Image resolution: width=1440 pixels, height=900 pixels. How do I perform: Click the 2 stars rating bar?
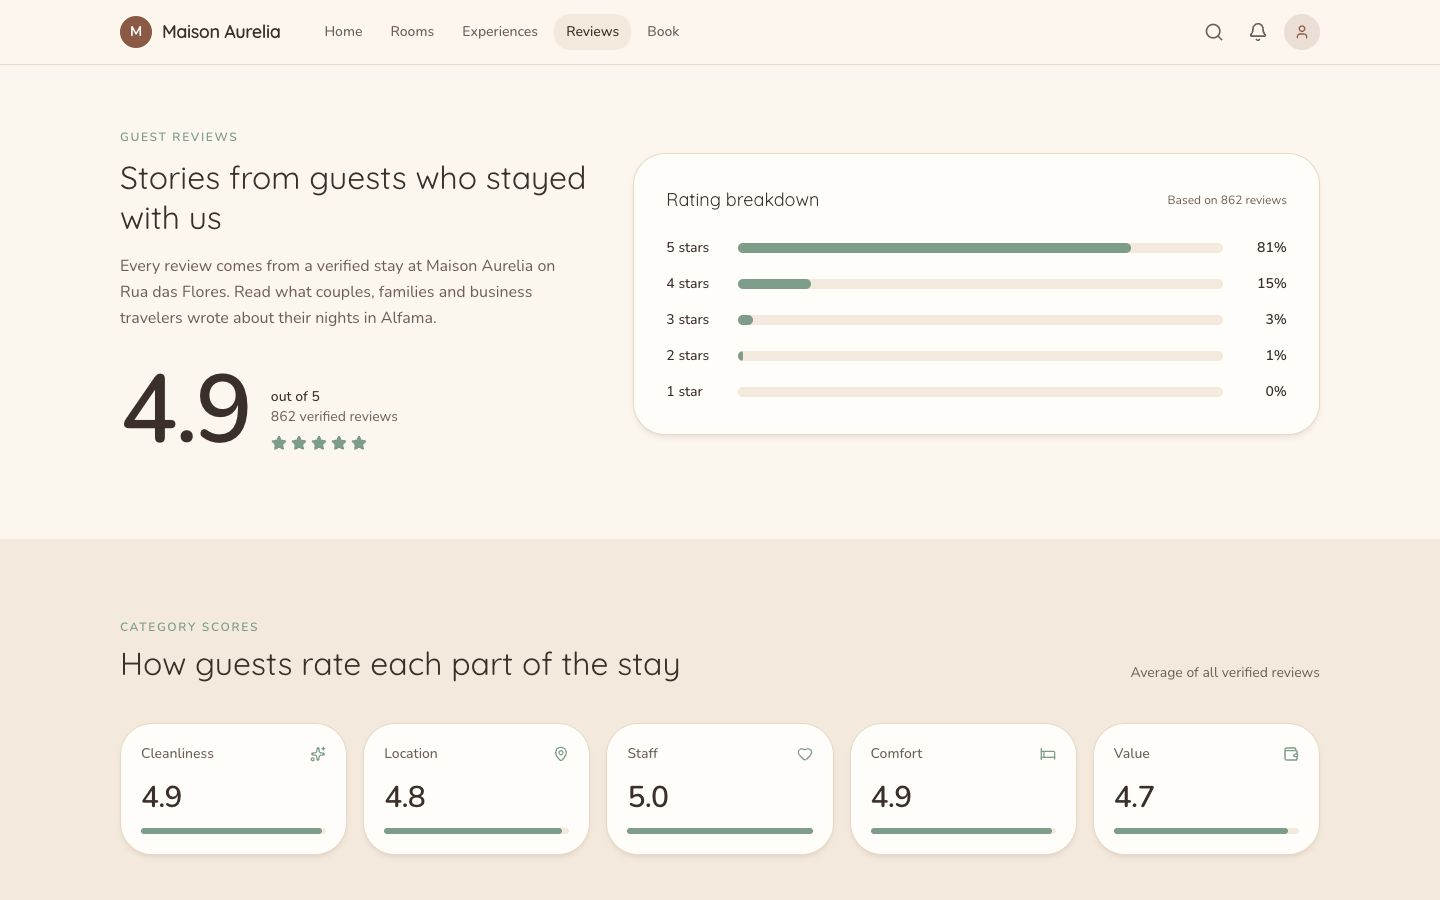[980, 356]
